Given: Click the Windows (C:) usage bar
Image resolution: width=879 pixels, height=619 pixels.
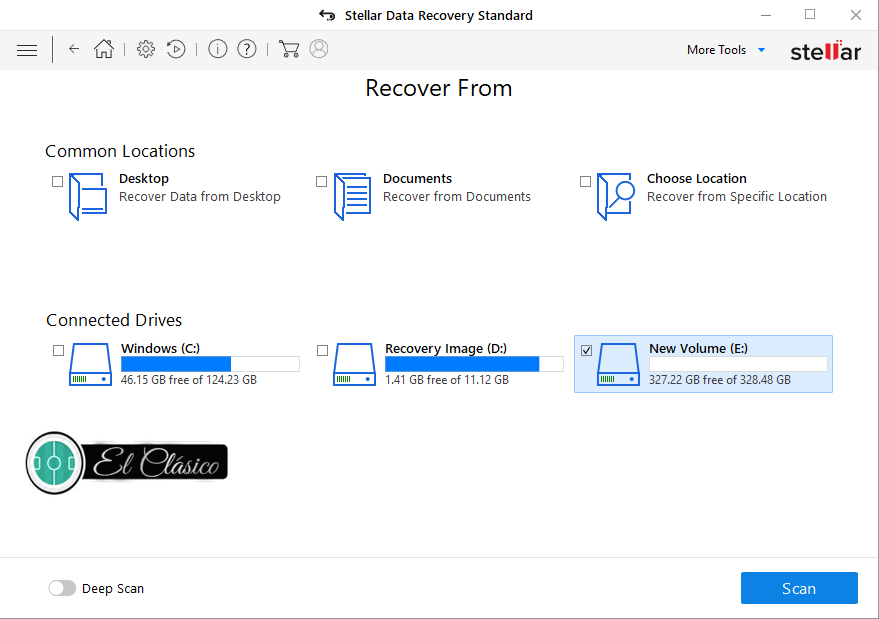Looking at the screenshot, I should click(x=210, y=364).
